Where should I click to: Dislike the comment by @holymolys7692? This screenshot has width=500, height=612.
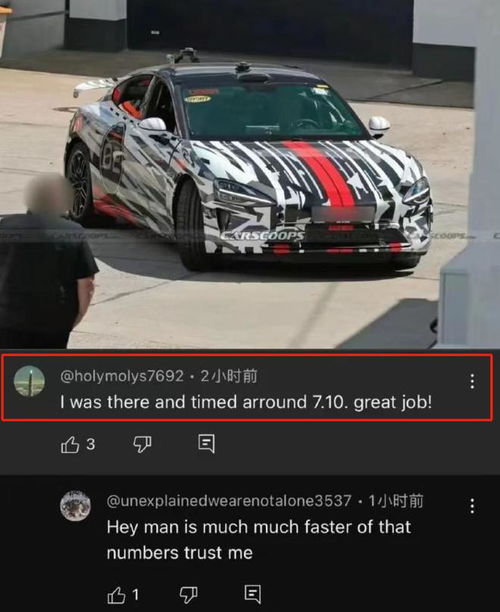(142, 445)
